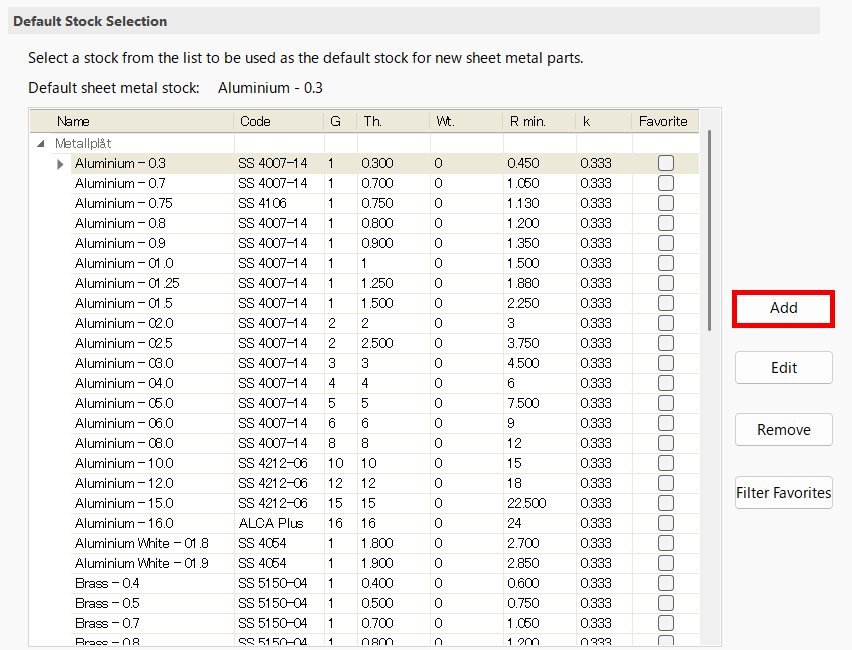852x650 pixels.
Task: Click the Edit button
Action: pos(784,368)
